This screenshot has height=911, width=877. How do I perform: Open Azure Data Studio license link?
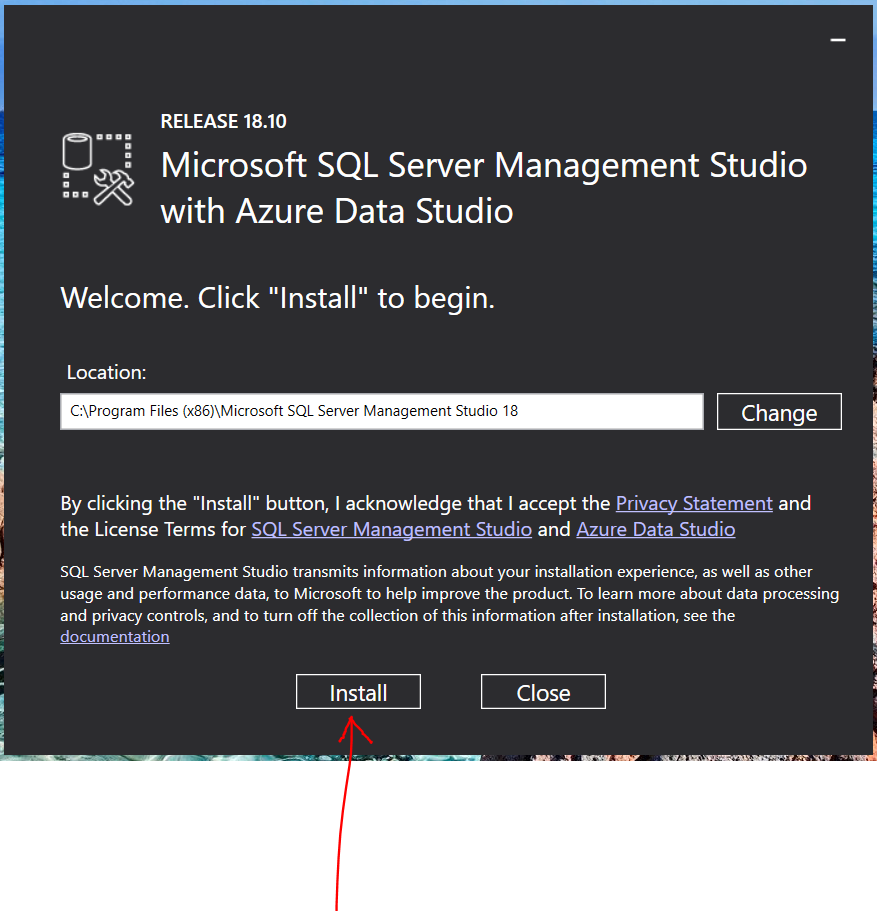(x=656, y=529)
